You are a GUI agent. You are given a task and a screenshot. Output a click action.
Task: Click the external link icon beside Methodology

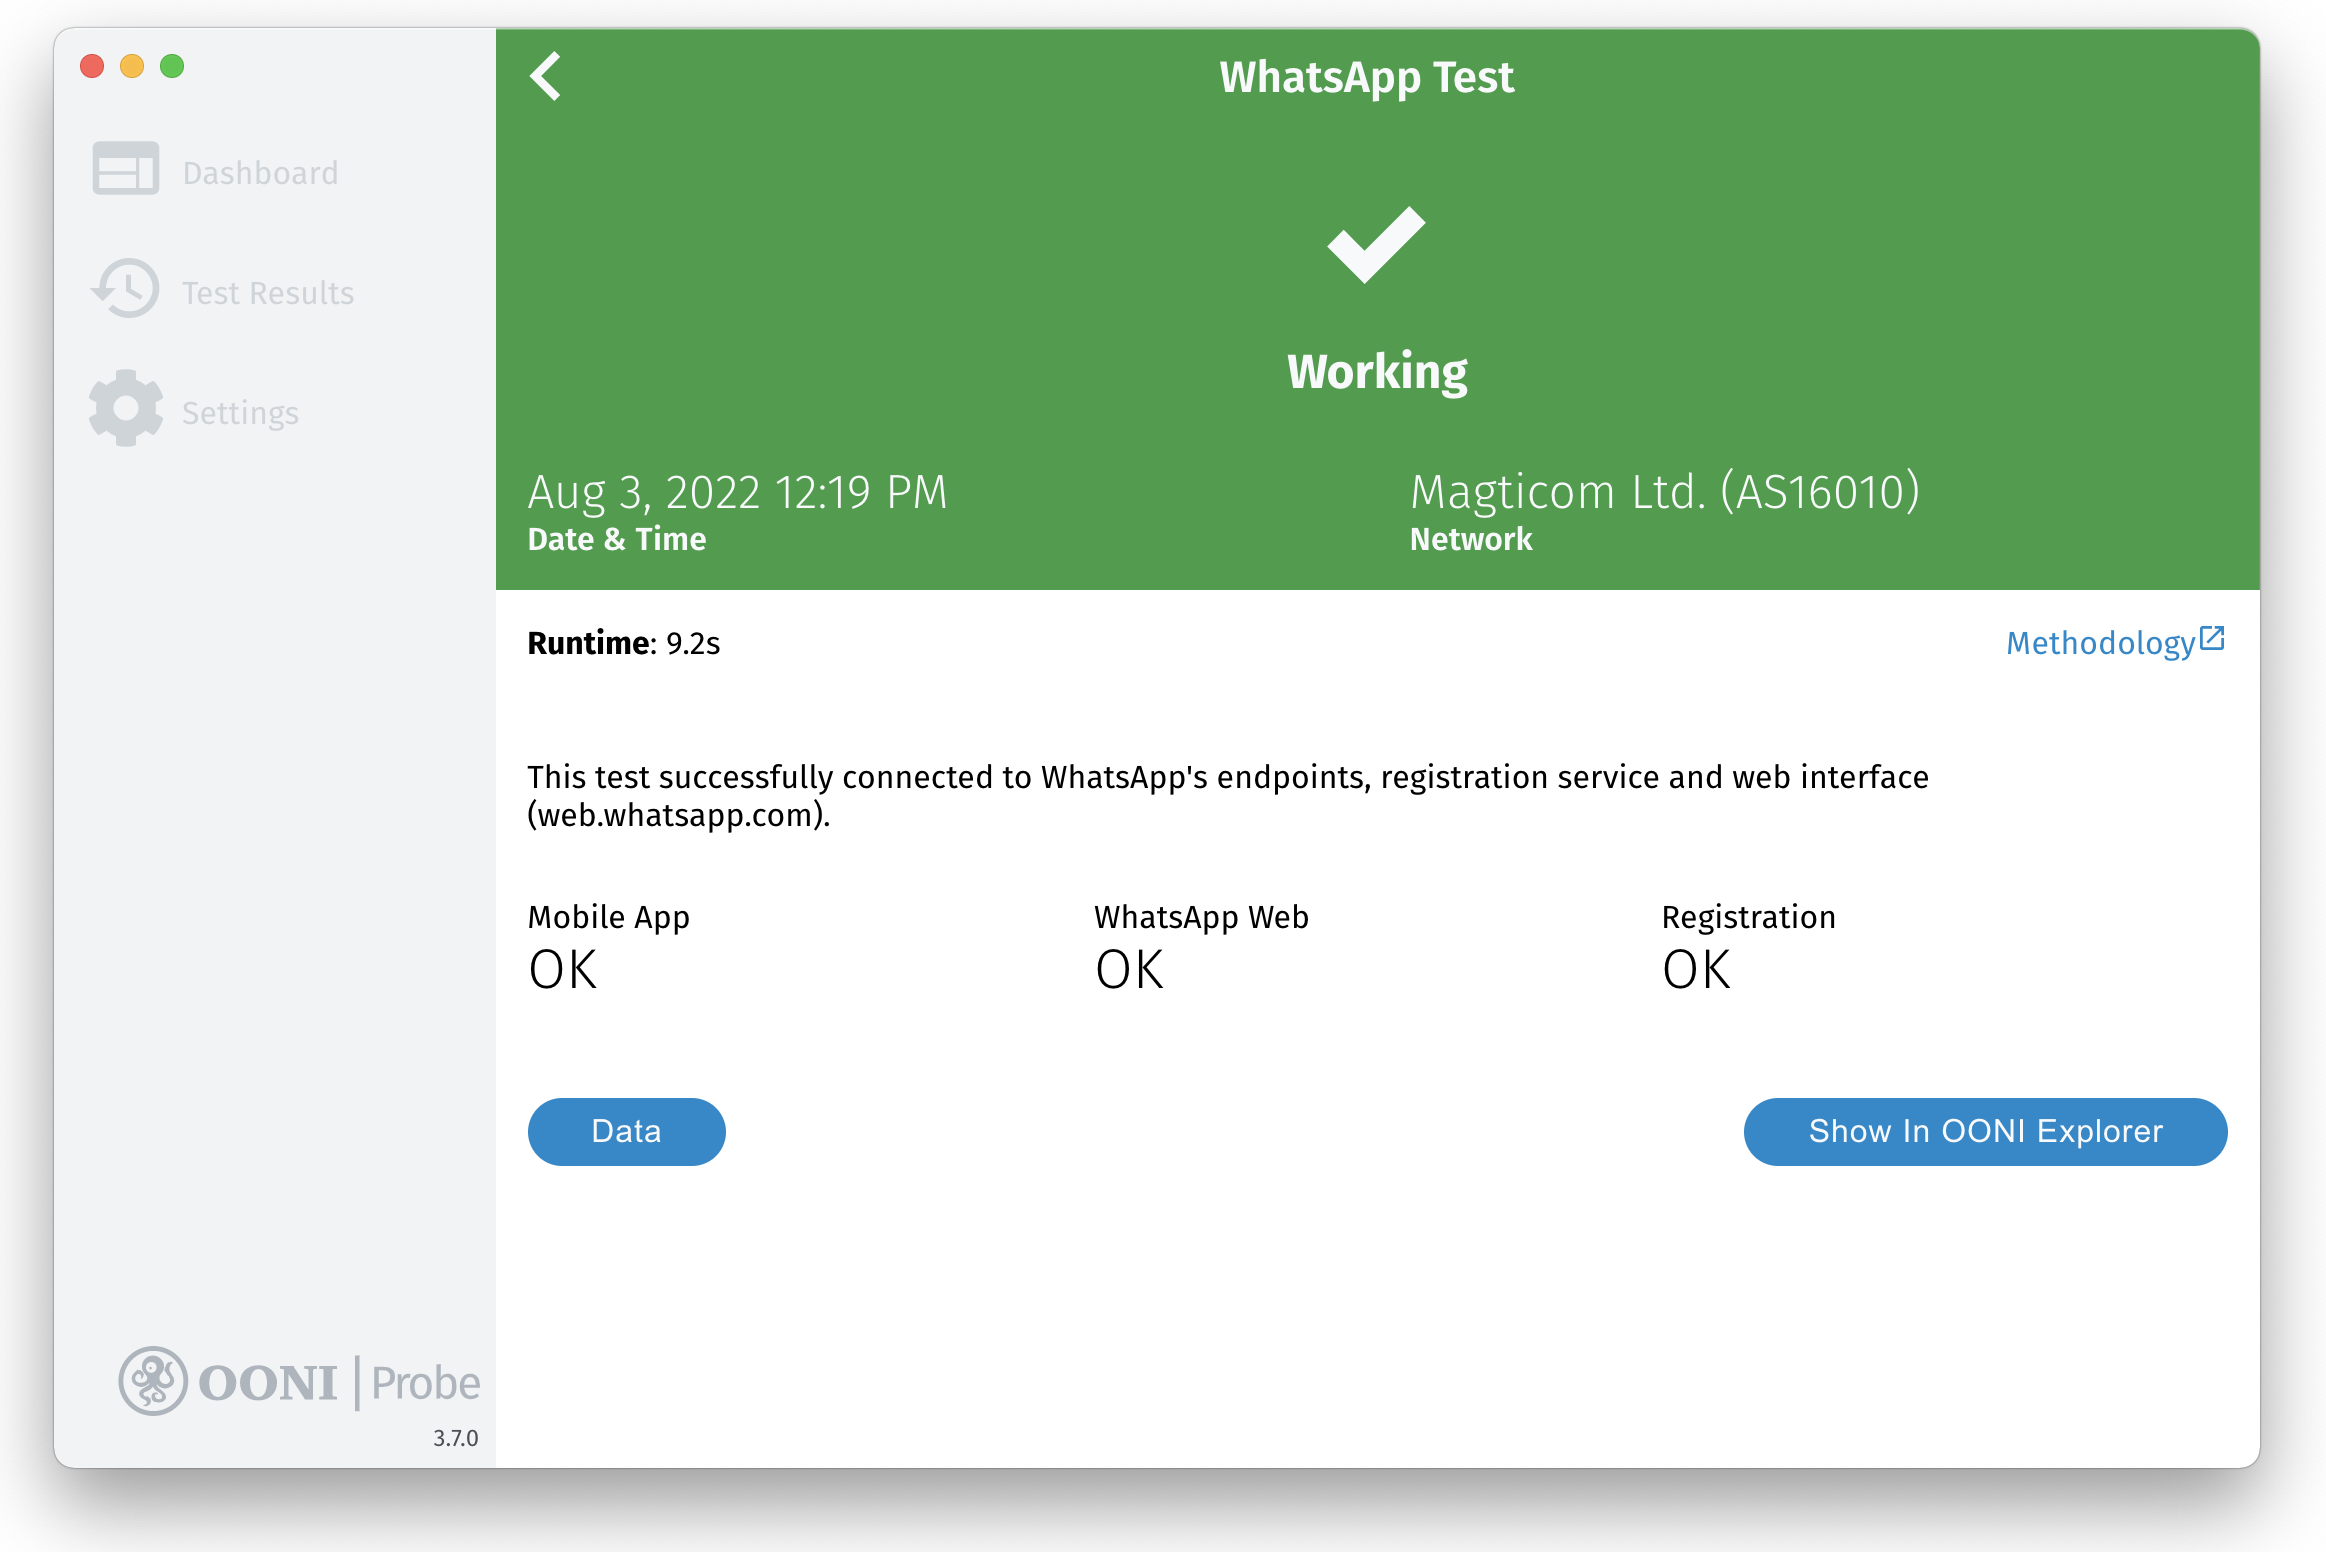pos(2212,638)
